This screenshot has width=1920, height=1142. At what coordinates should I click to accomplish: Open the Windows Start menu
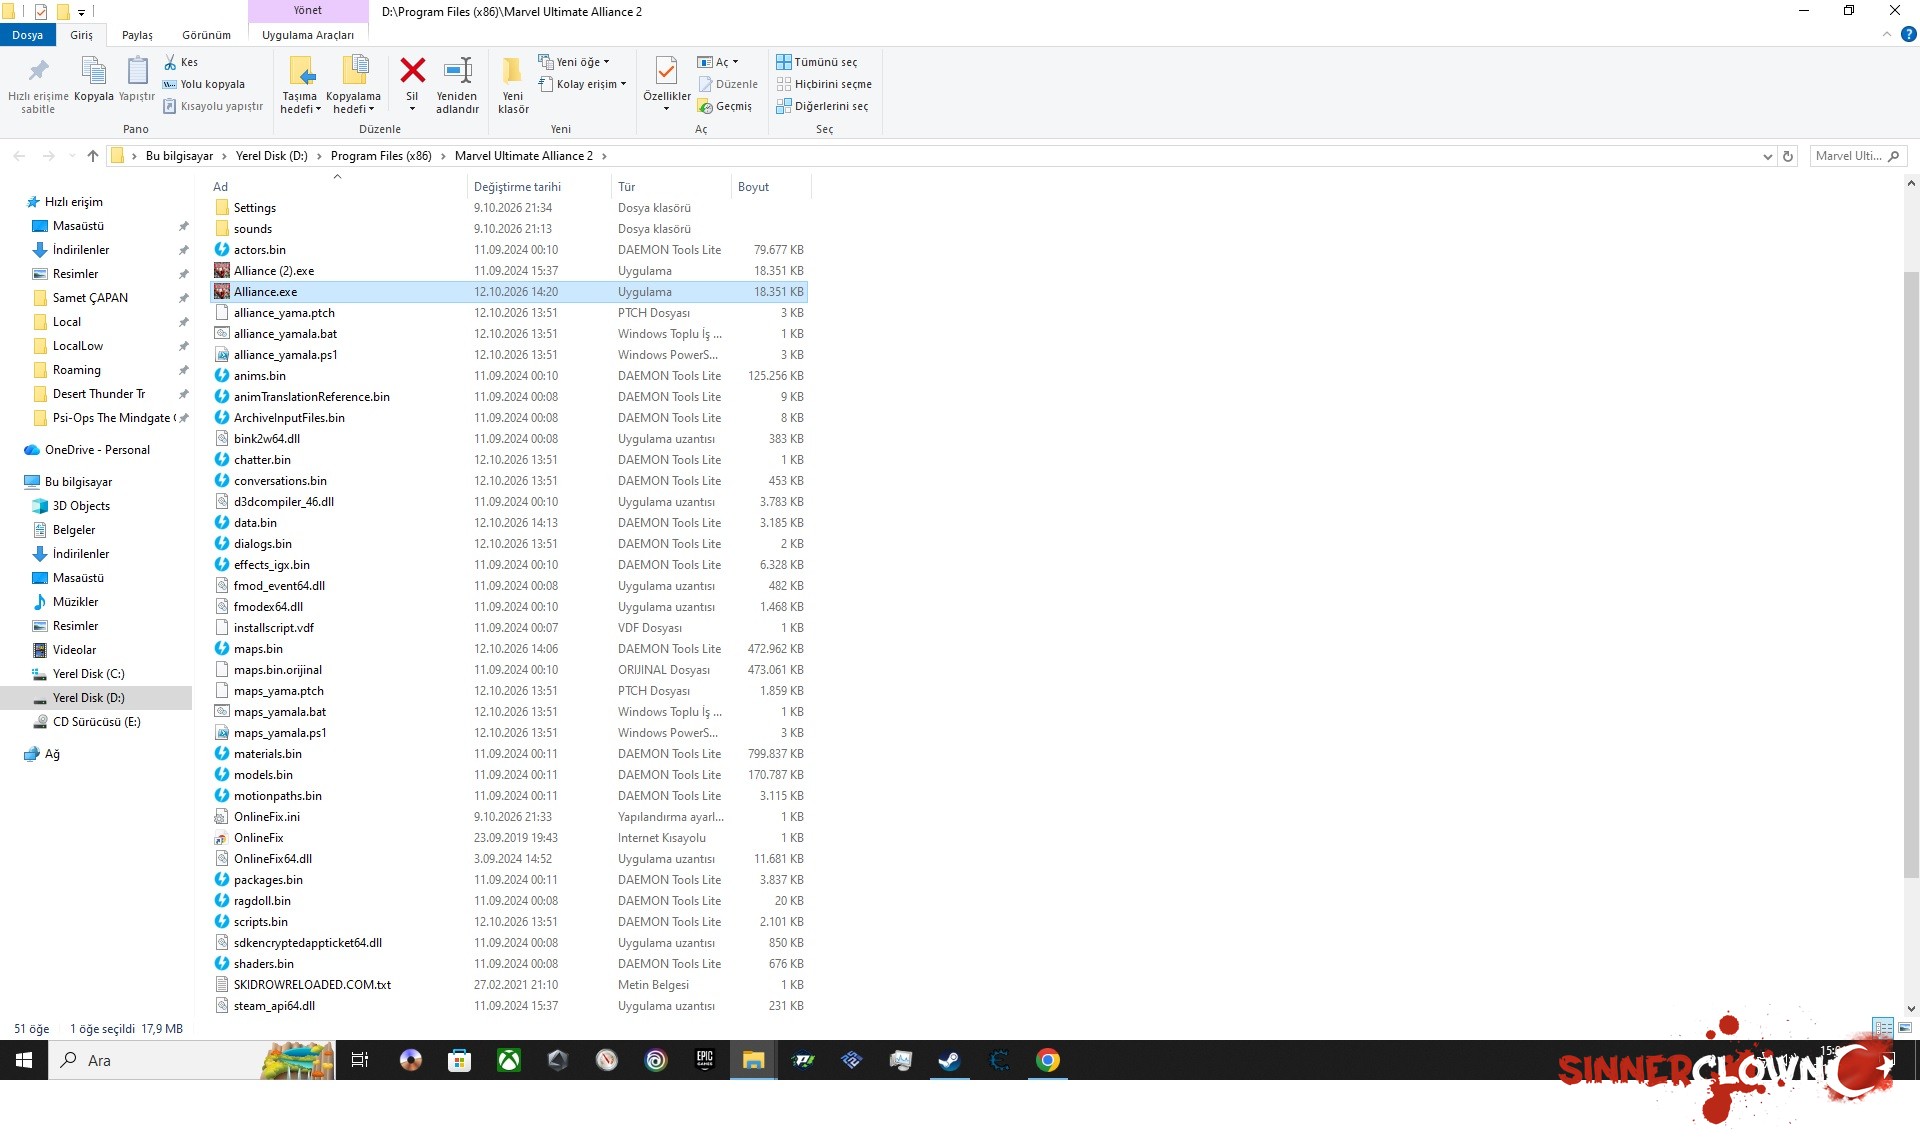24,1060
